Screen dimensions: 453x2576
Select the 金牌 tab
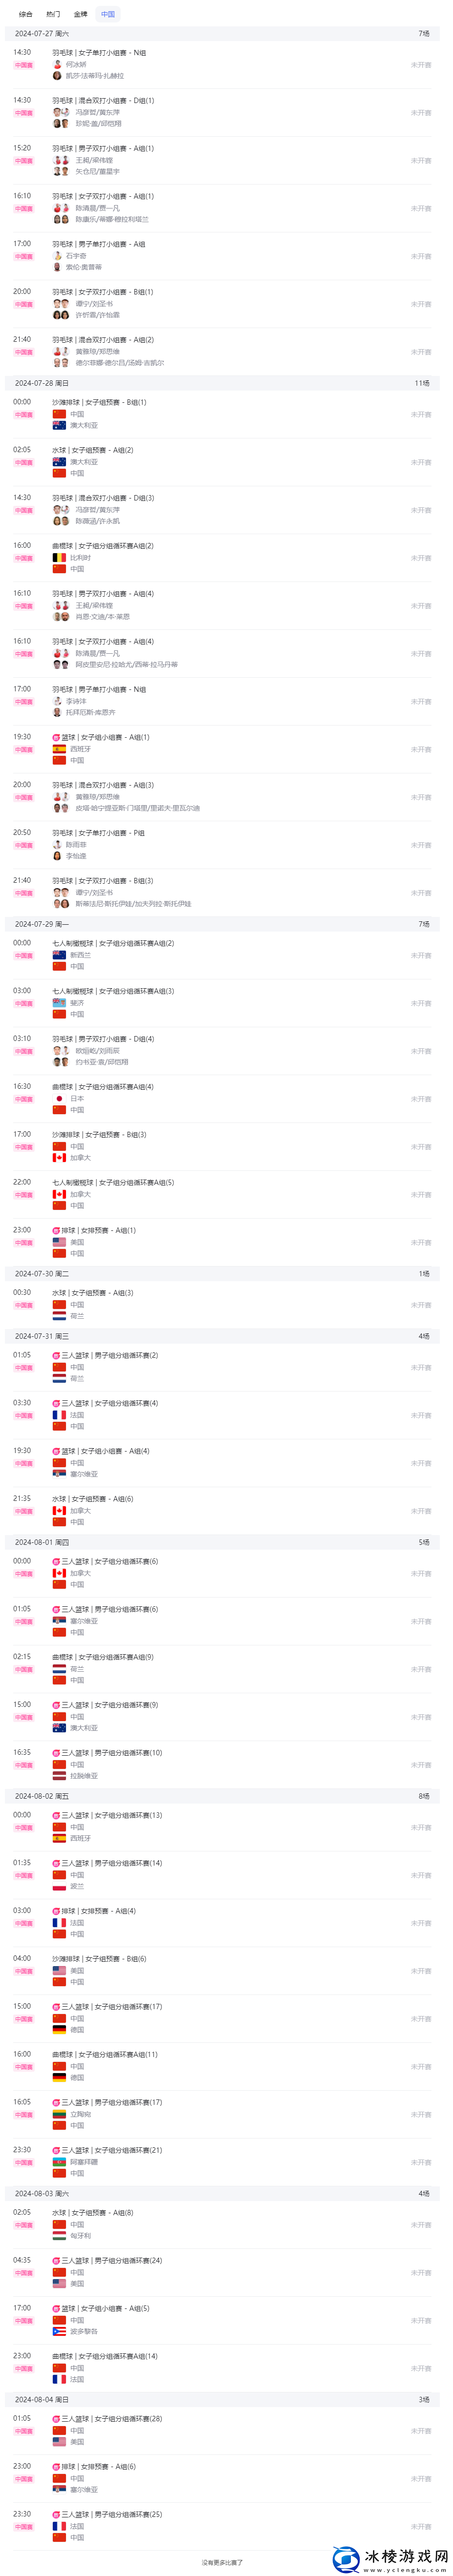[80, 14]
